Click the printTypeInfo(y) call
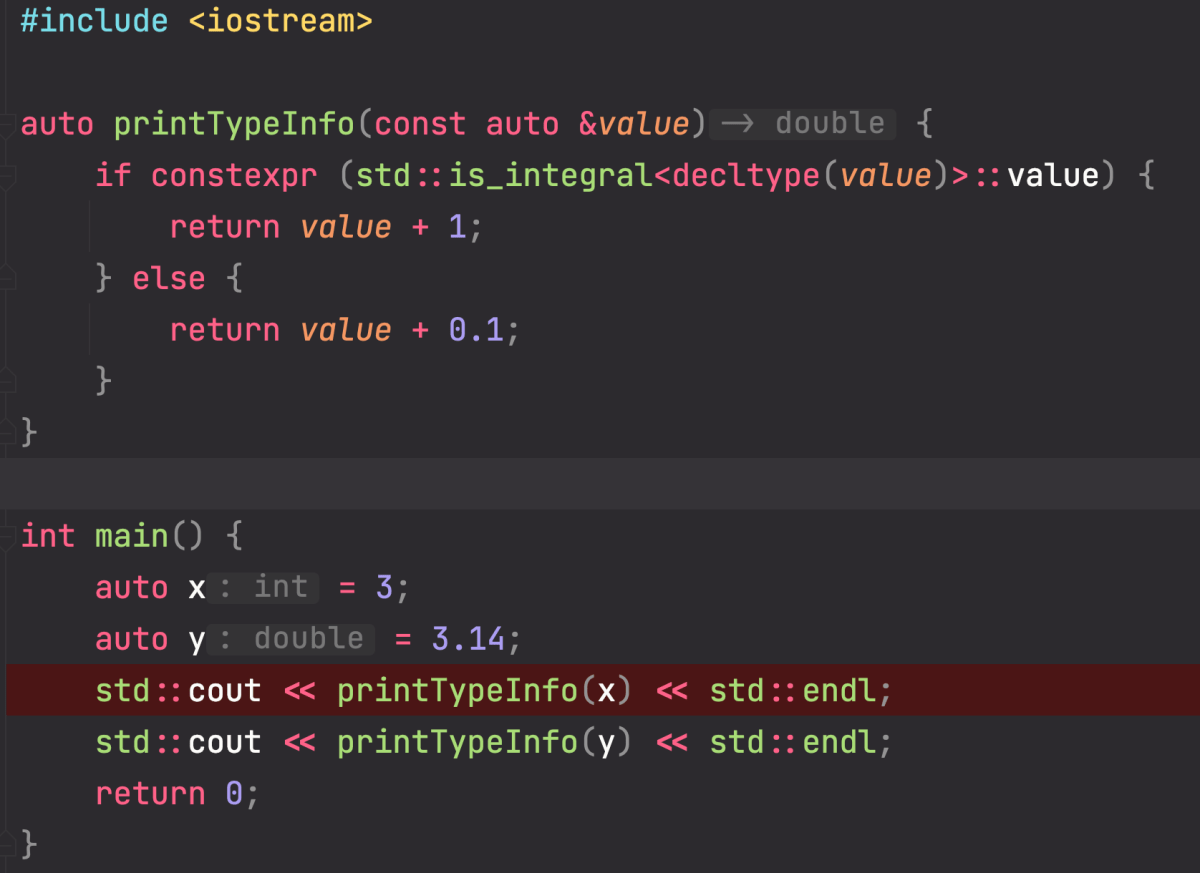 [x=485, y=743]
